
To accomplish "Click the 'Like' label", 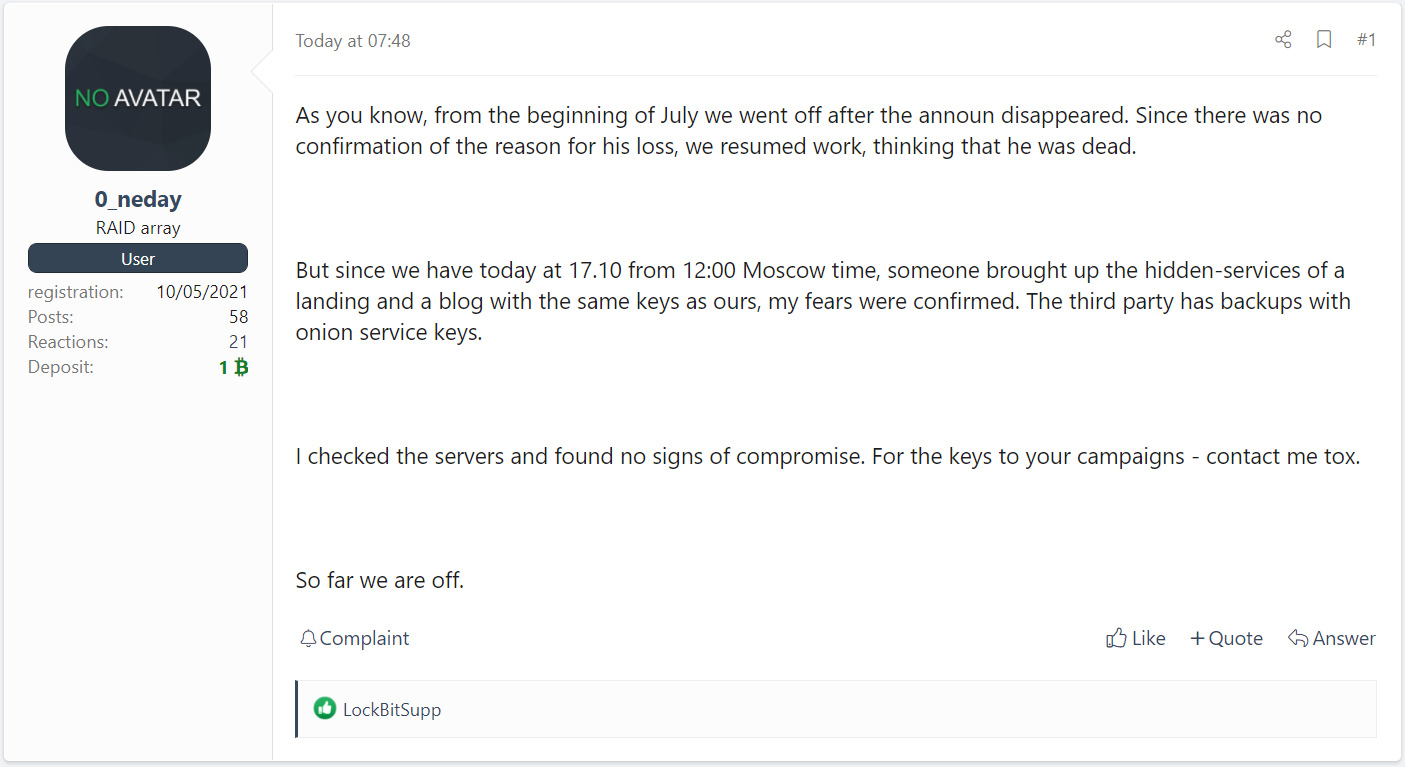I will (1147, 637).
